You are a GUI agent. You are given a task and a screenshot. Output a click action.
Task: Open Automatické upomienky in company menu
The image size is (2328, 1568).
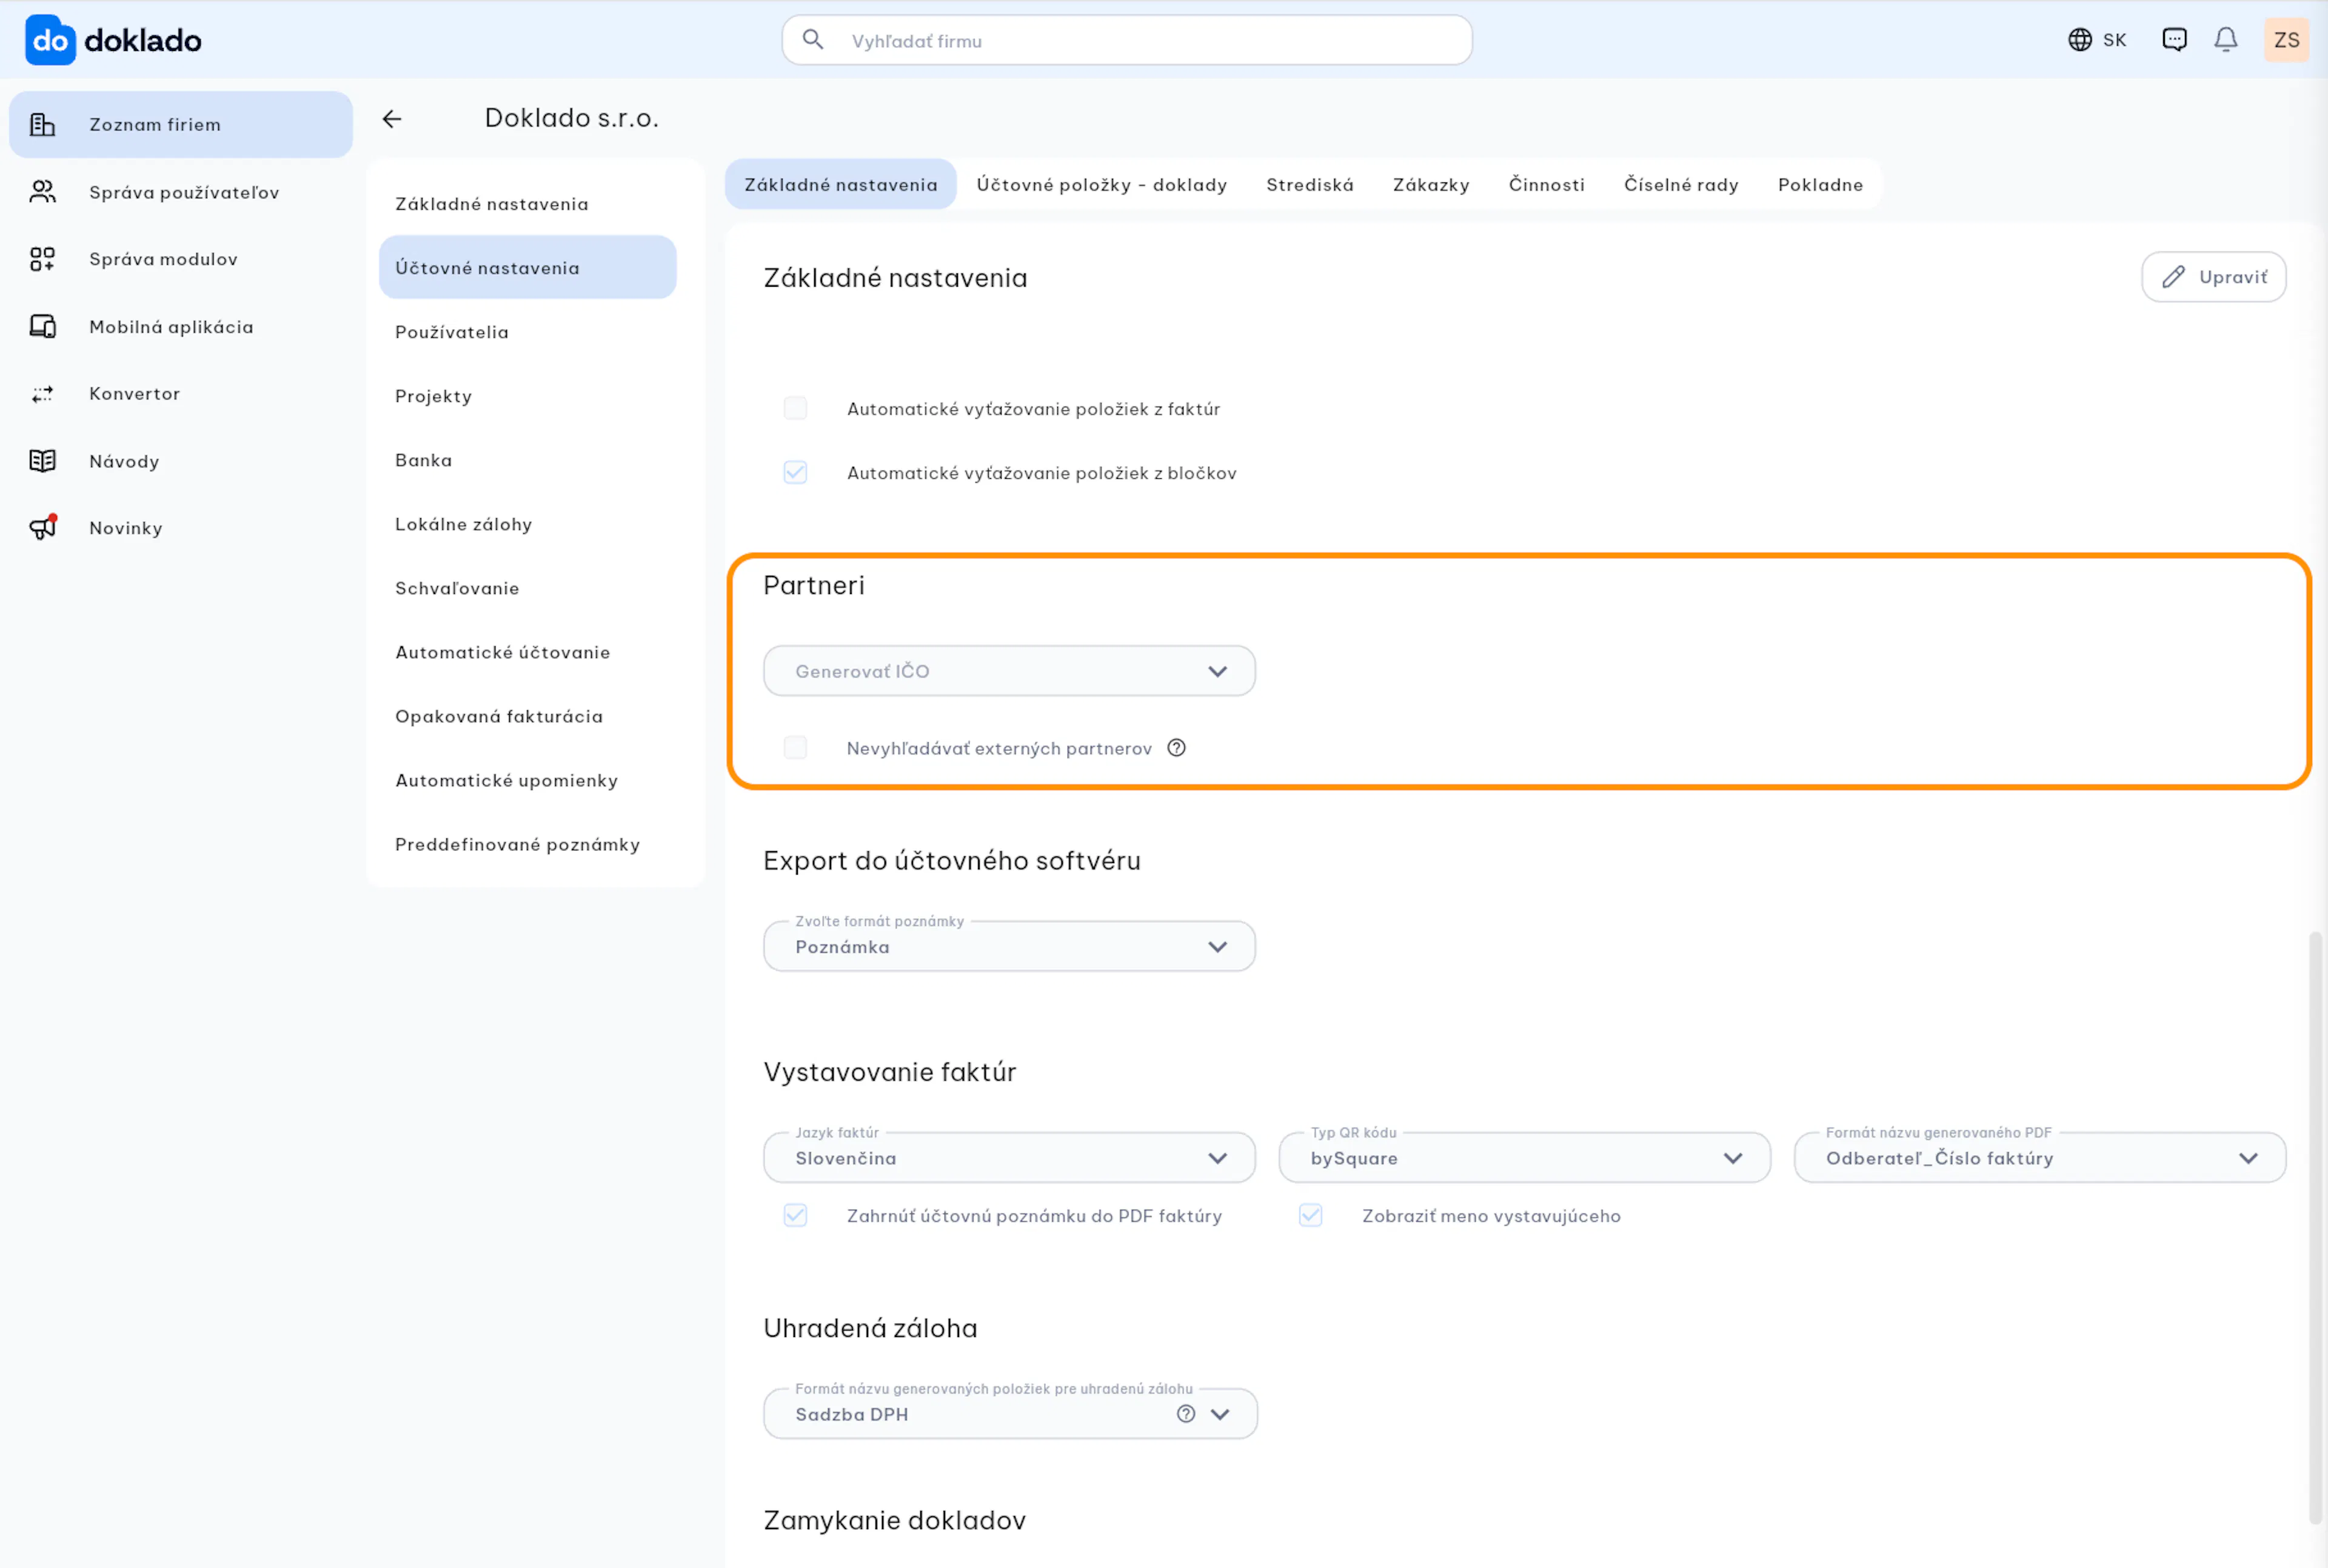coord(528,780)
